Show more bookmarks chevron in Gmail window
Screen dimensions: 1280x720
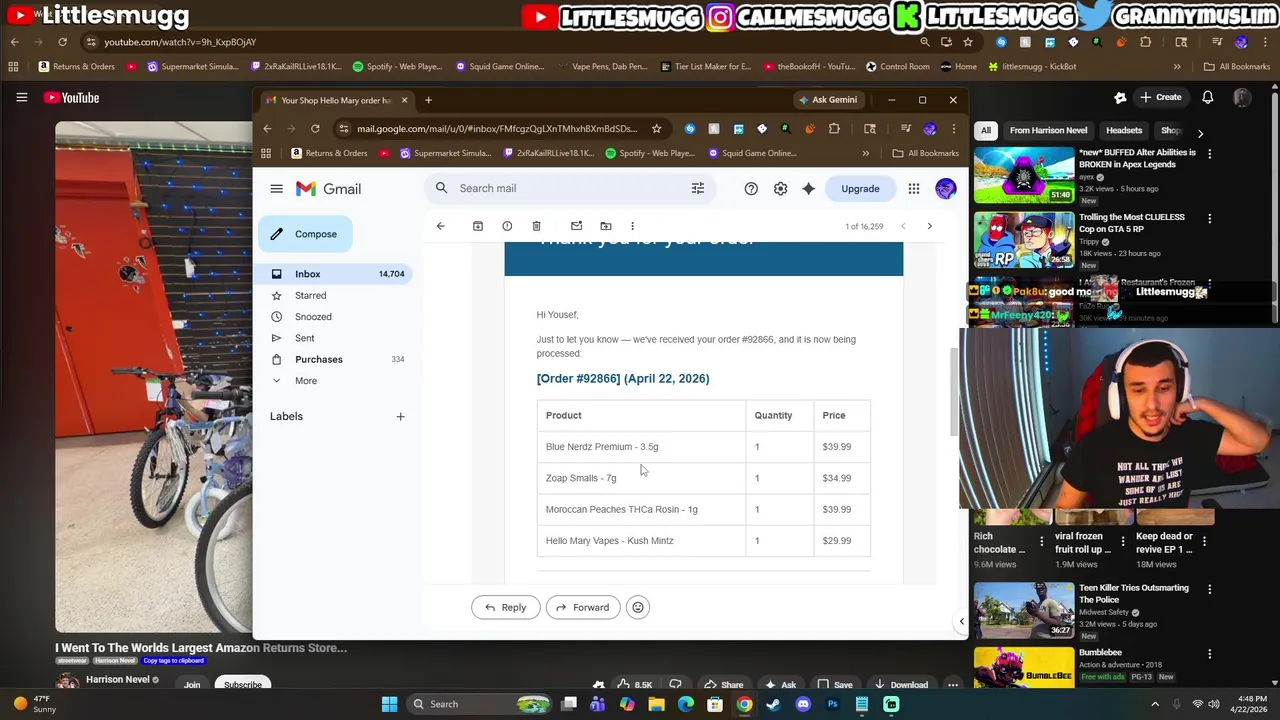tap(865, 153)
